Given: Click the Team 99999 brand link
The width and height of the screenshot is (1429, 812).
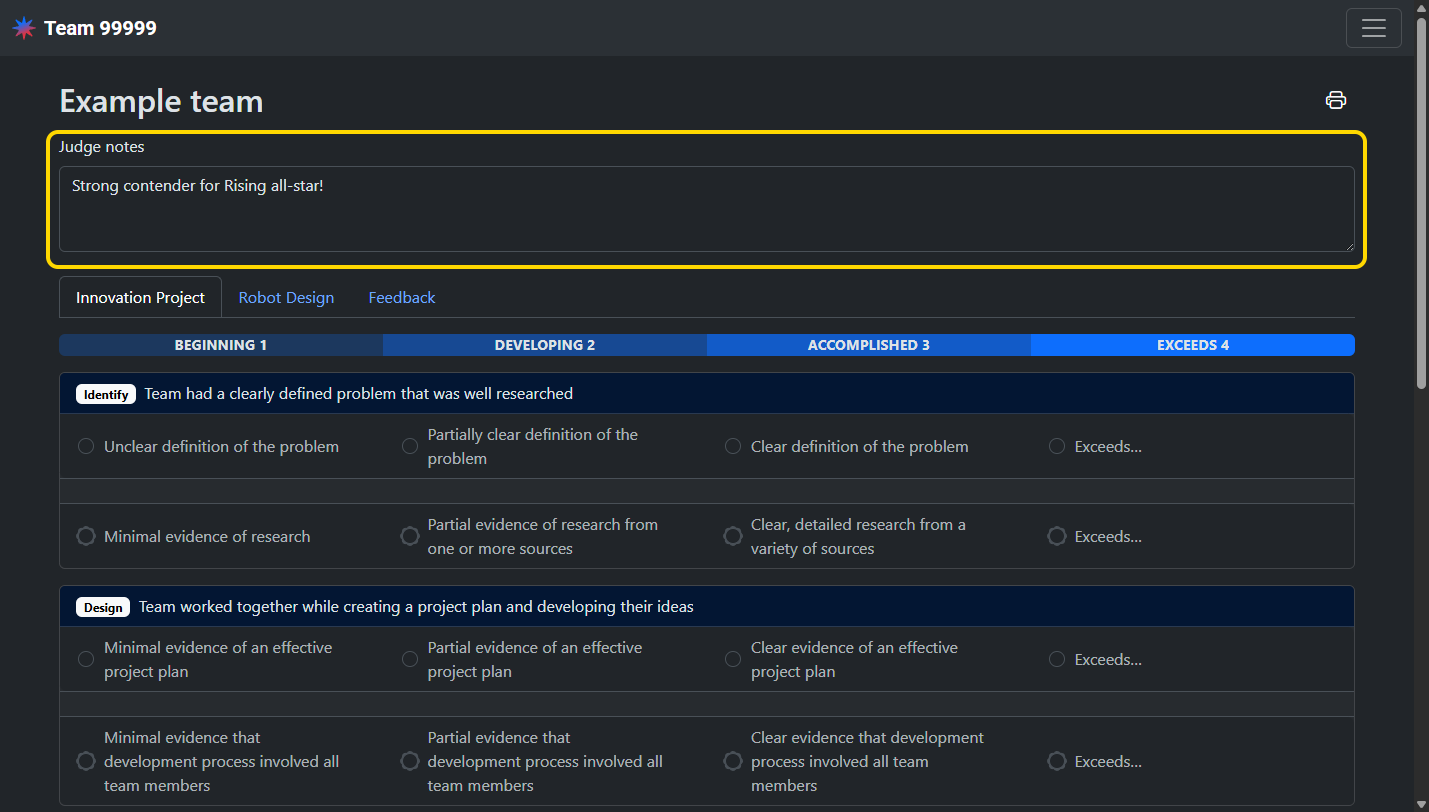Looking at the screenshot, I should point(100,28).
